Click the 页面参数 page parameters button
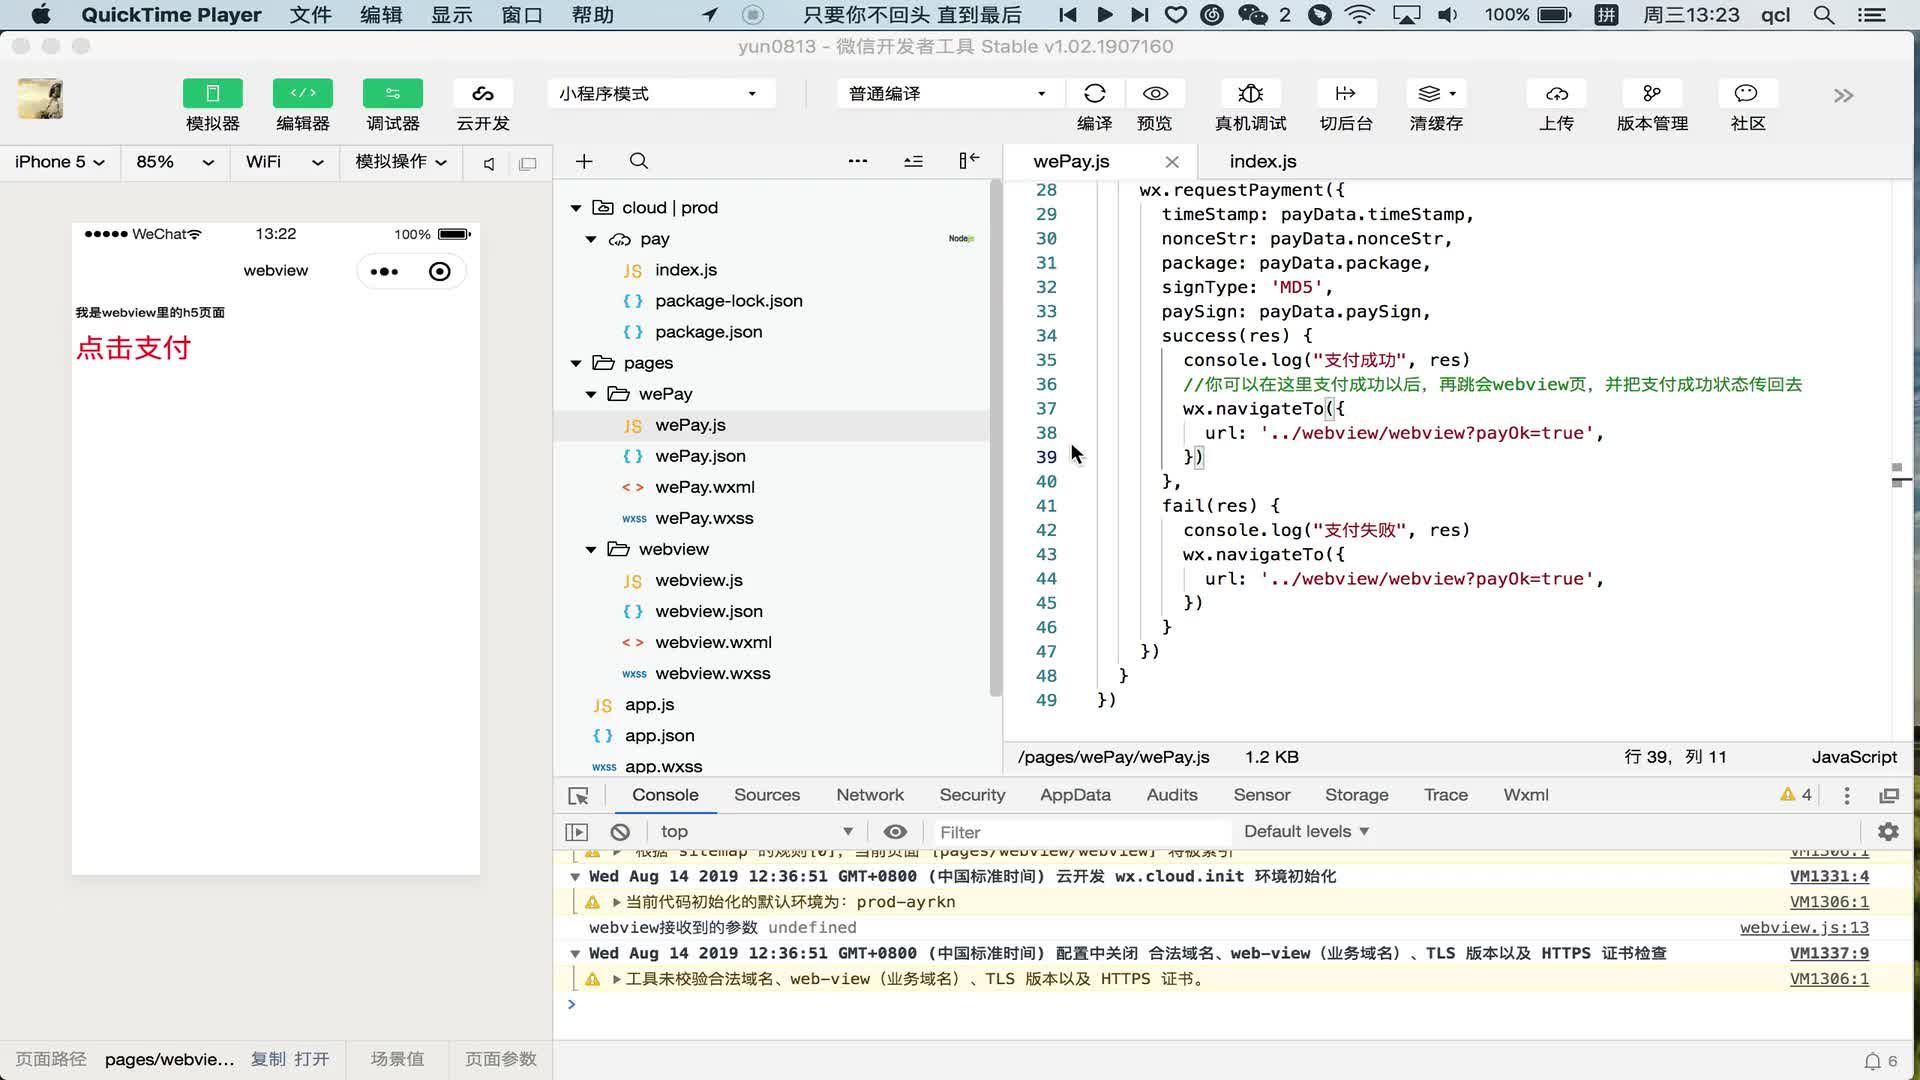 [x=501, y=1059]
